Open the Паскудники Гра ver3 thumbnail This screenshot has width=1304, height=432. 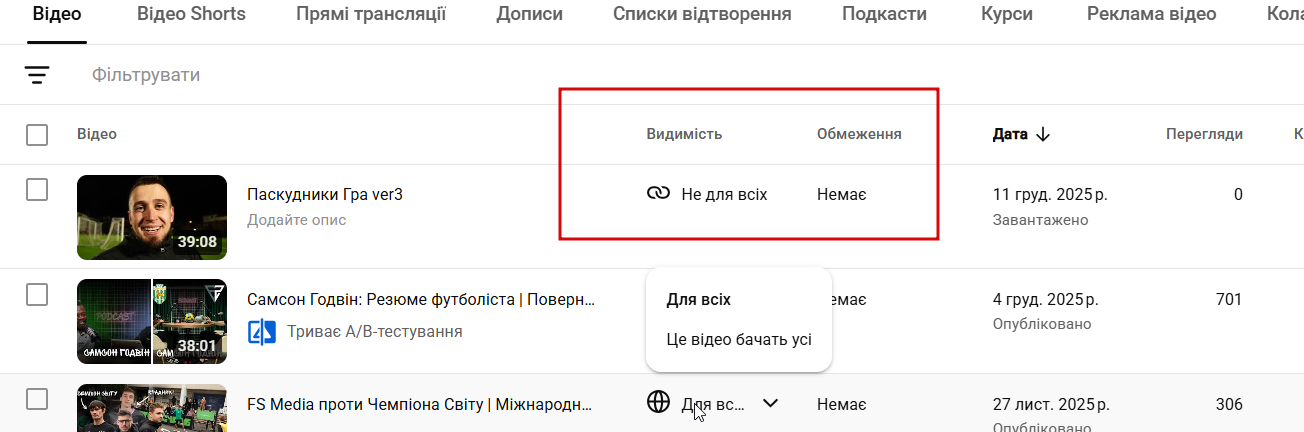(x=152, y=217)
